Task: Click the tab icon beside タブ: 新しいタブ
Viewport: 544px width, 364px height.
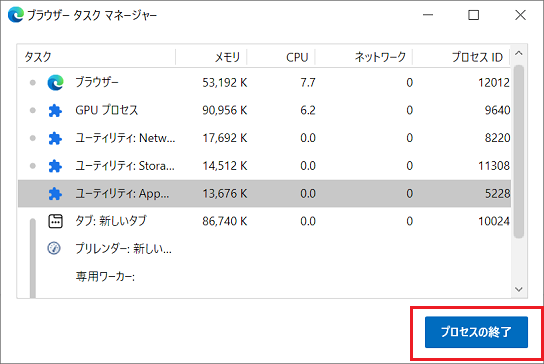Action: click(x=55, y=221)
